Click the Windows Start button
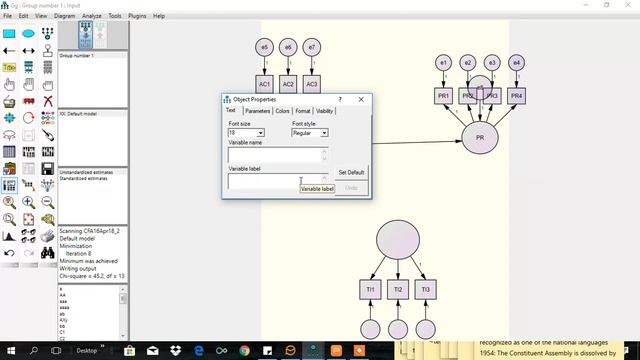Screen dimensions: 640x360 coord(11,351)
